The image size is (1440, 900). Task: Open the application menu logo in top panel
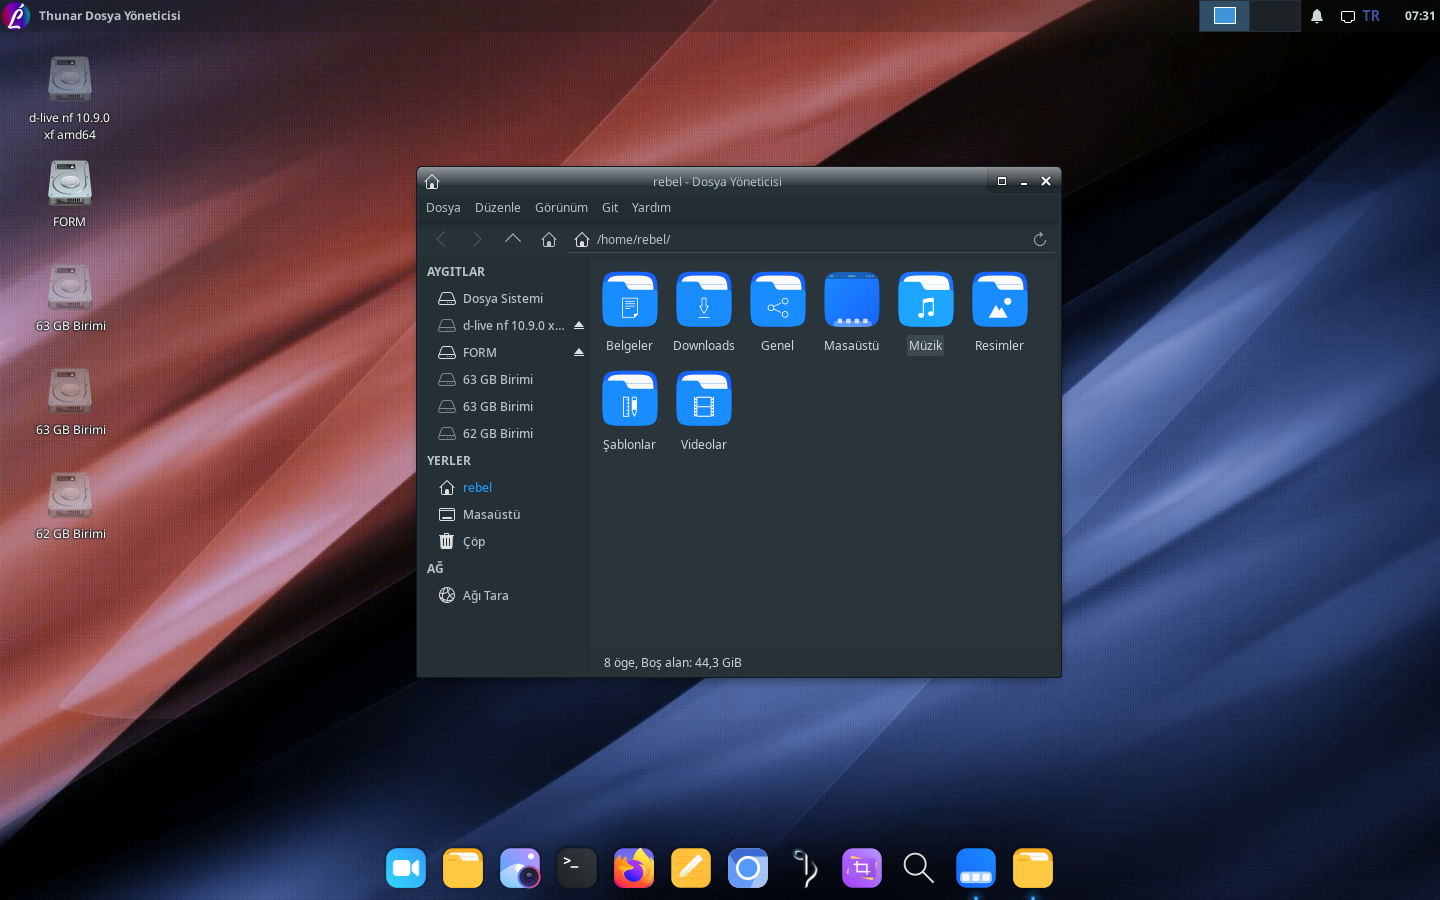pos(16,15)
